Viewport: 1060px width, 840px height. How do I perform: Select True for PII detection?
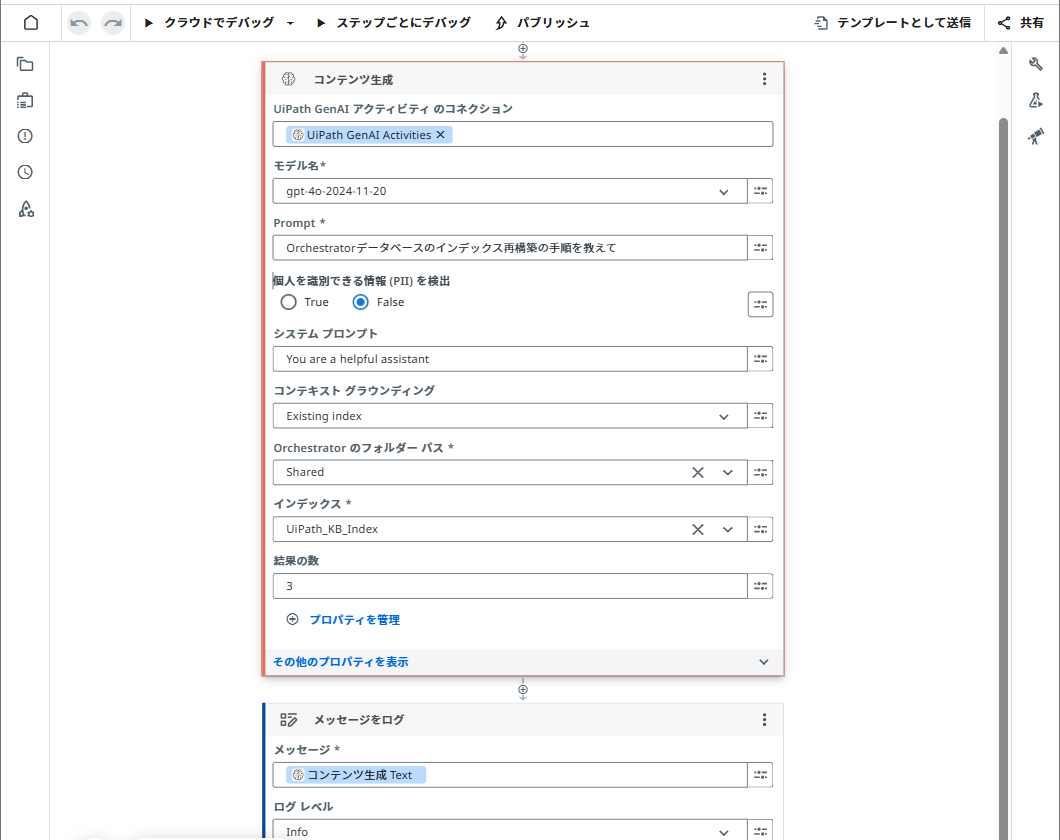click(x=289, y=302)
